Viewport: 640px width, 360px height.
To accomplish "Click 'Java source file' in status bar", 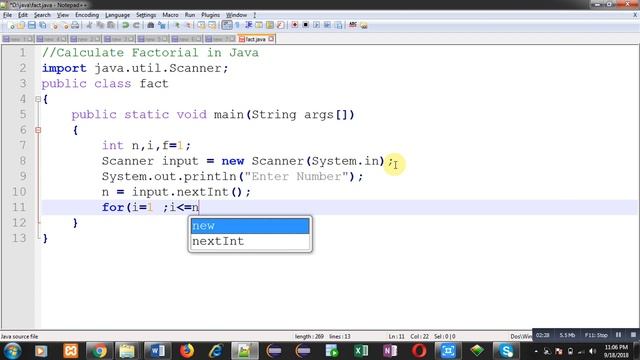I will (x=19, y=337).
